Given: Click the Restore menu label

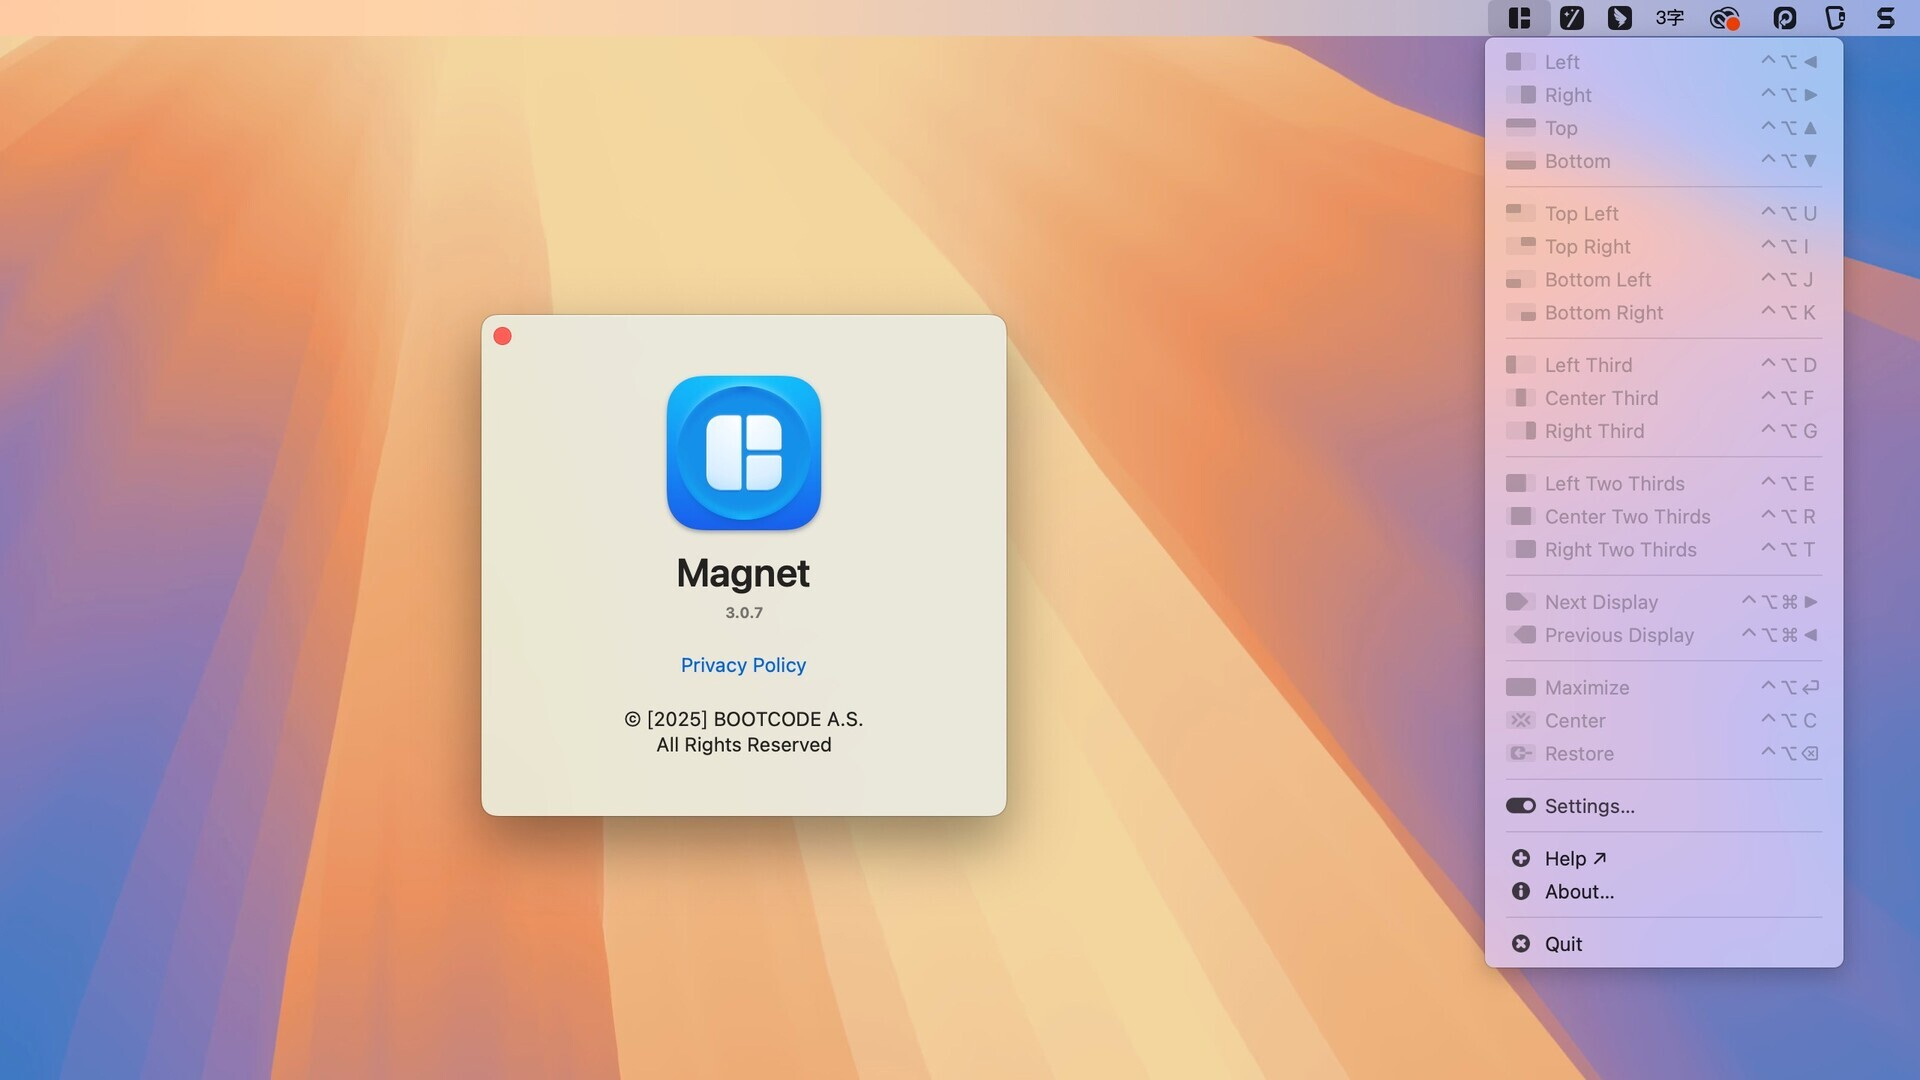Looking at the screenshot, I should [x=1579, y=753].
